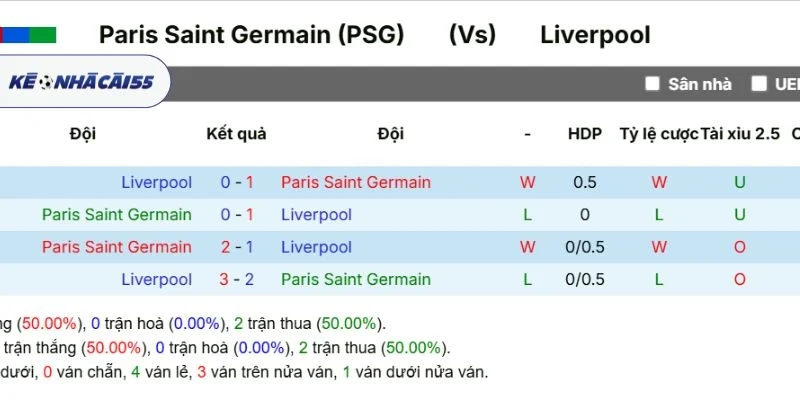Select the Tài xỉu 2.5 column header
The width and height of the screenshot is (800, 400).
point(740,134)
